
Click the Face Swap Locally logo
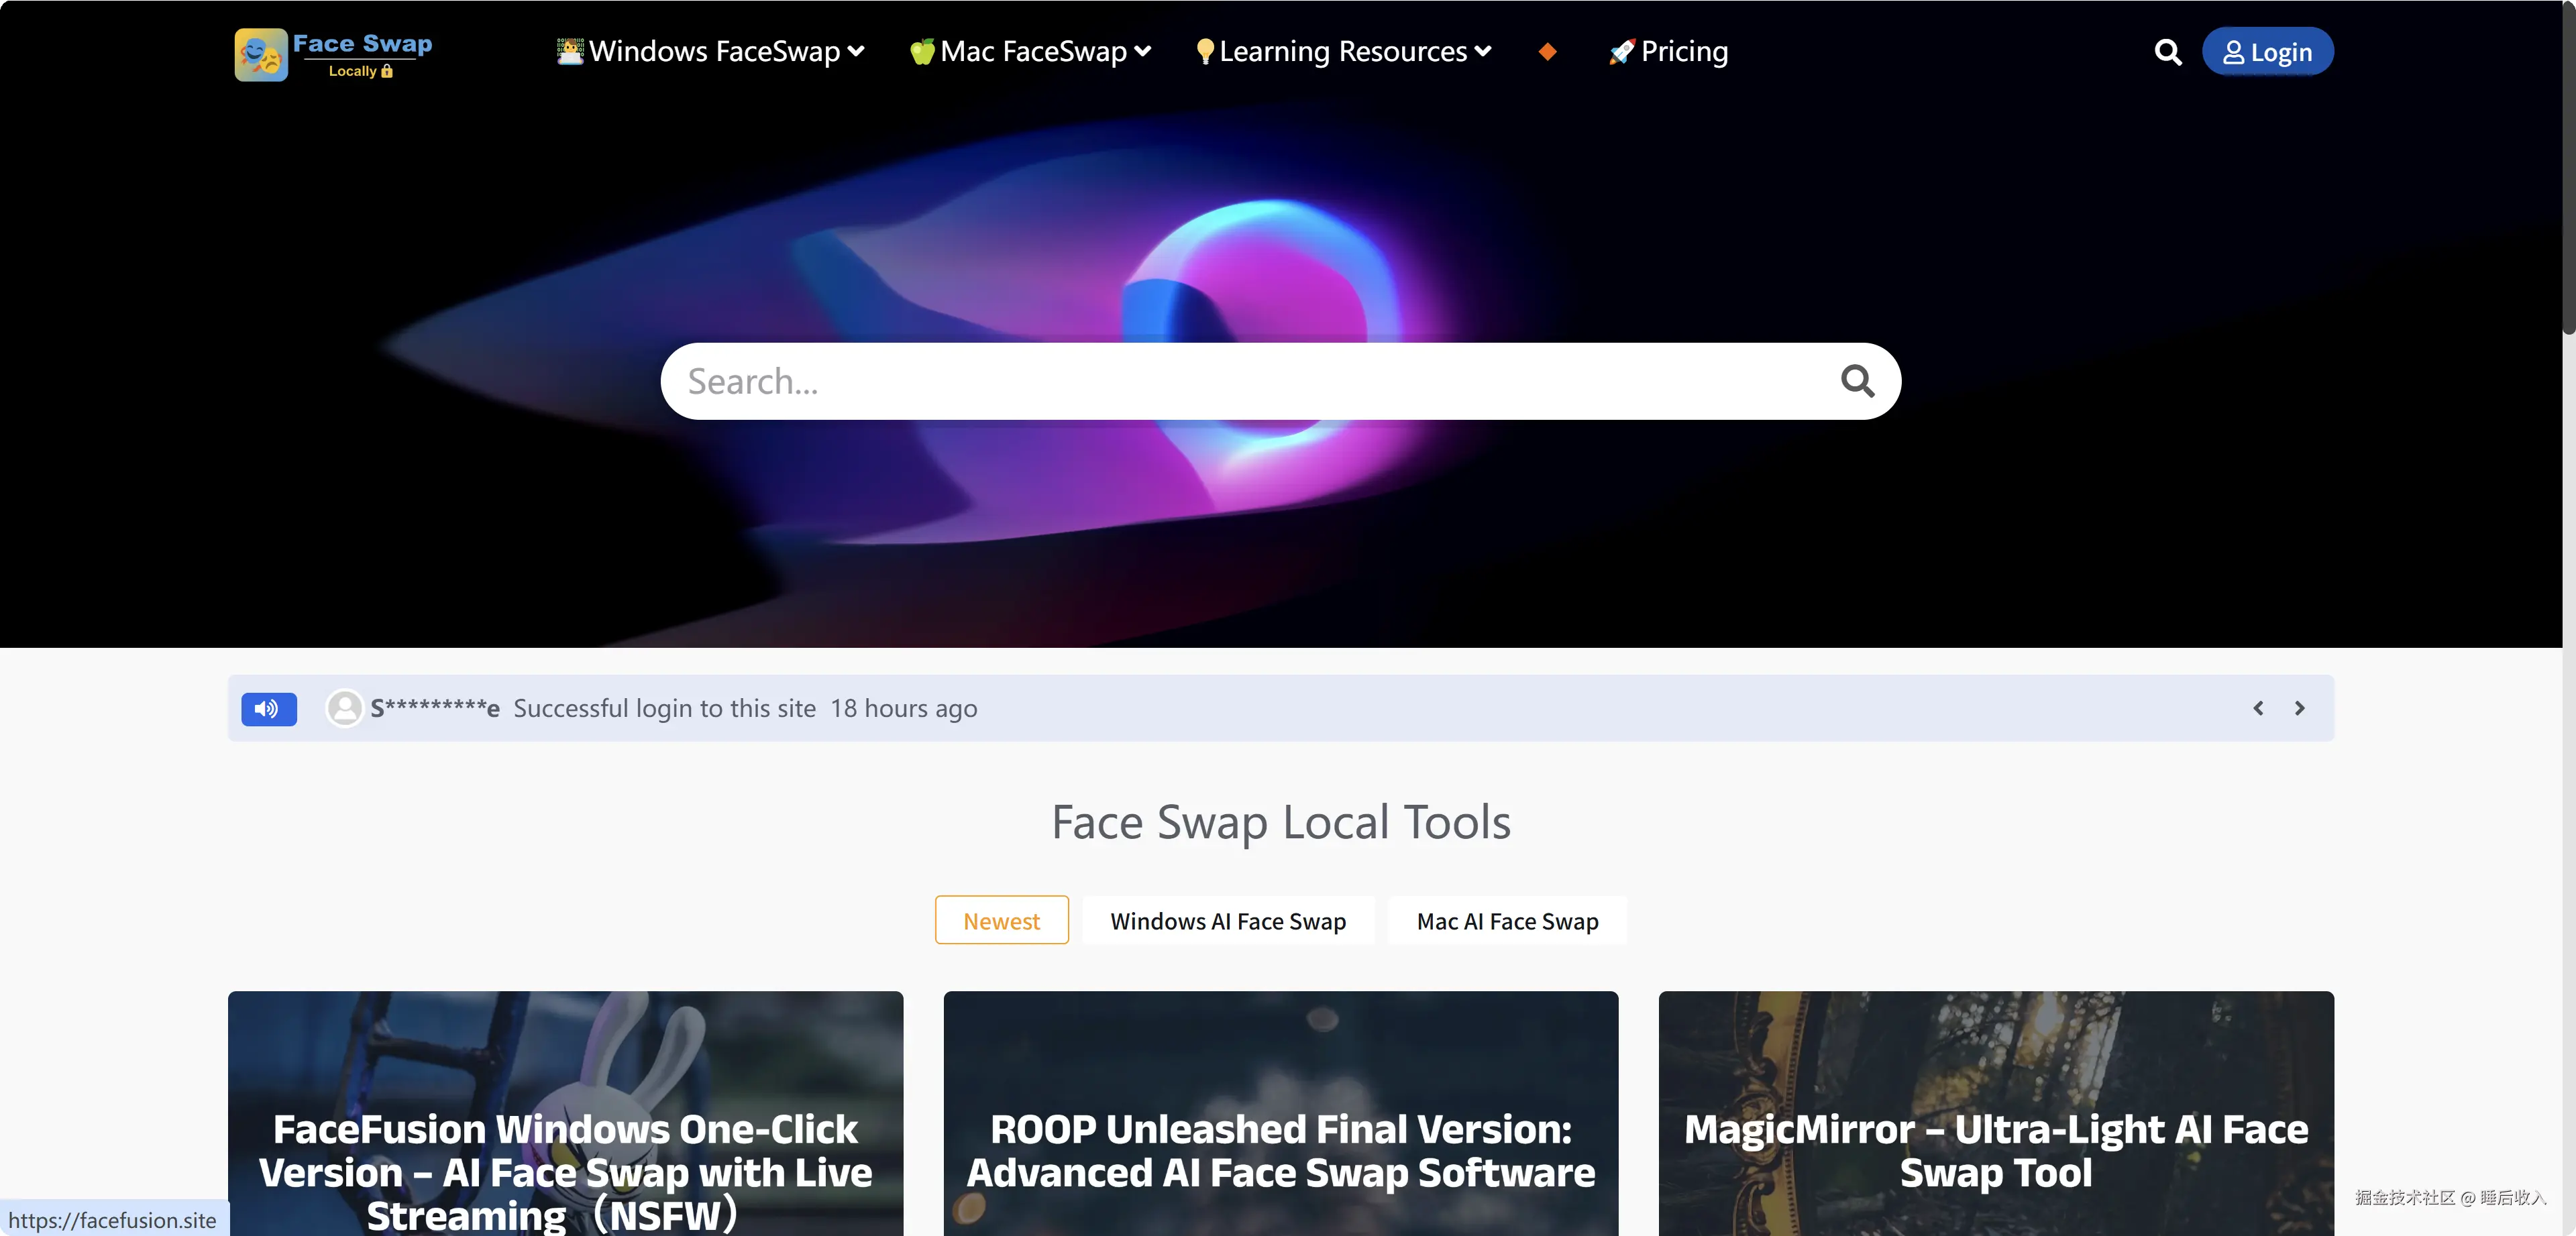point(333,54)
